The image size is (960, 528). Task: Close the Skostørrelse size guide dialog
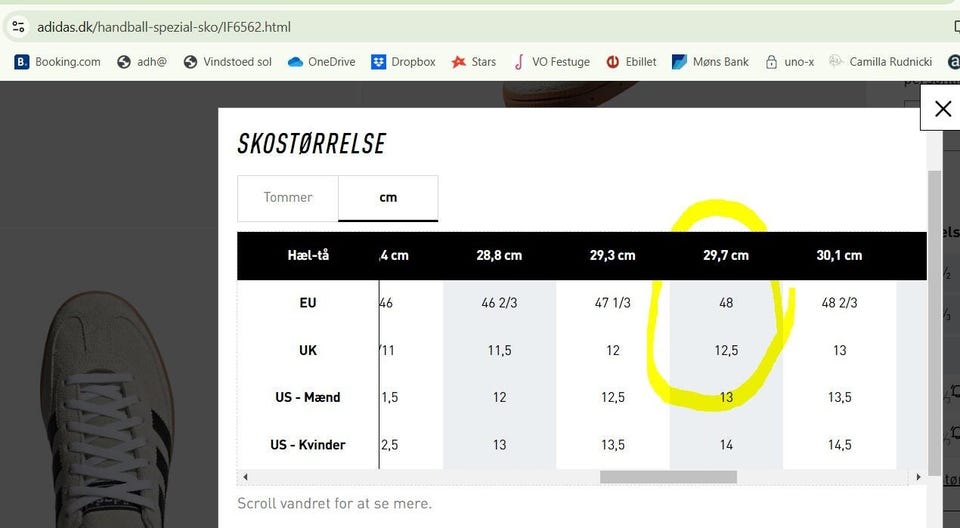pyautogui.click(x=942, y=109)
